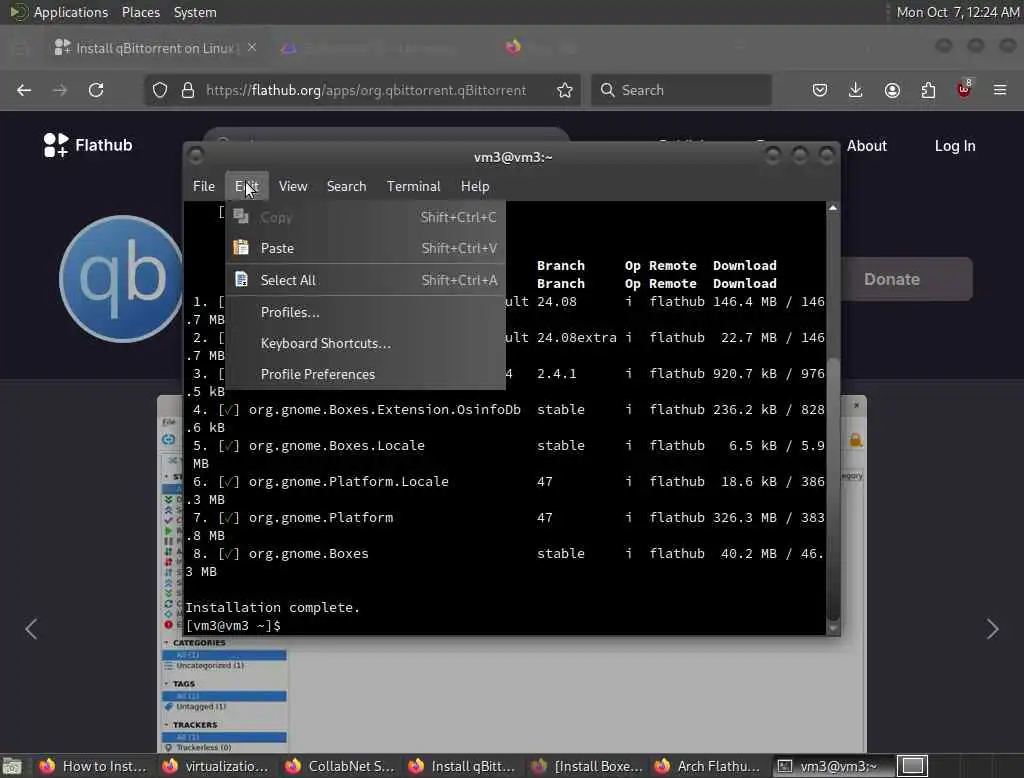
Task: Click the workspace switcher box
Action: pos(912,766)
